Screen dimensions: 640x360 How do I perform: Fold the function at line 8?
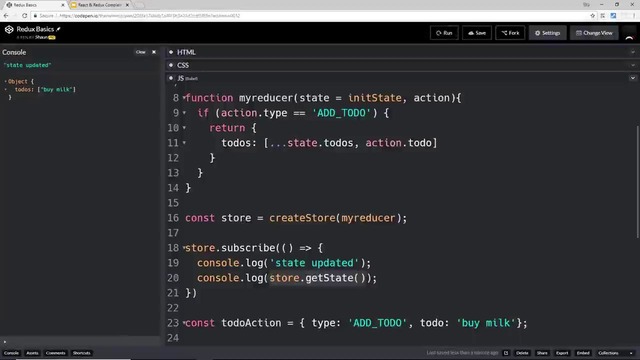point(184,98)
